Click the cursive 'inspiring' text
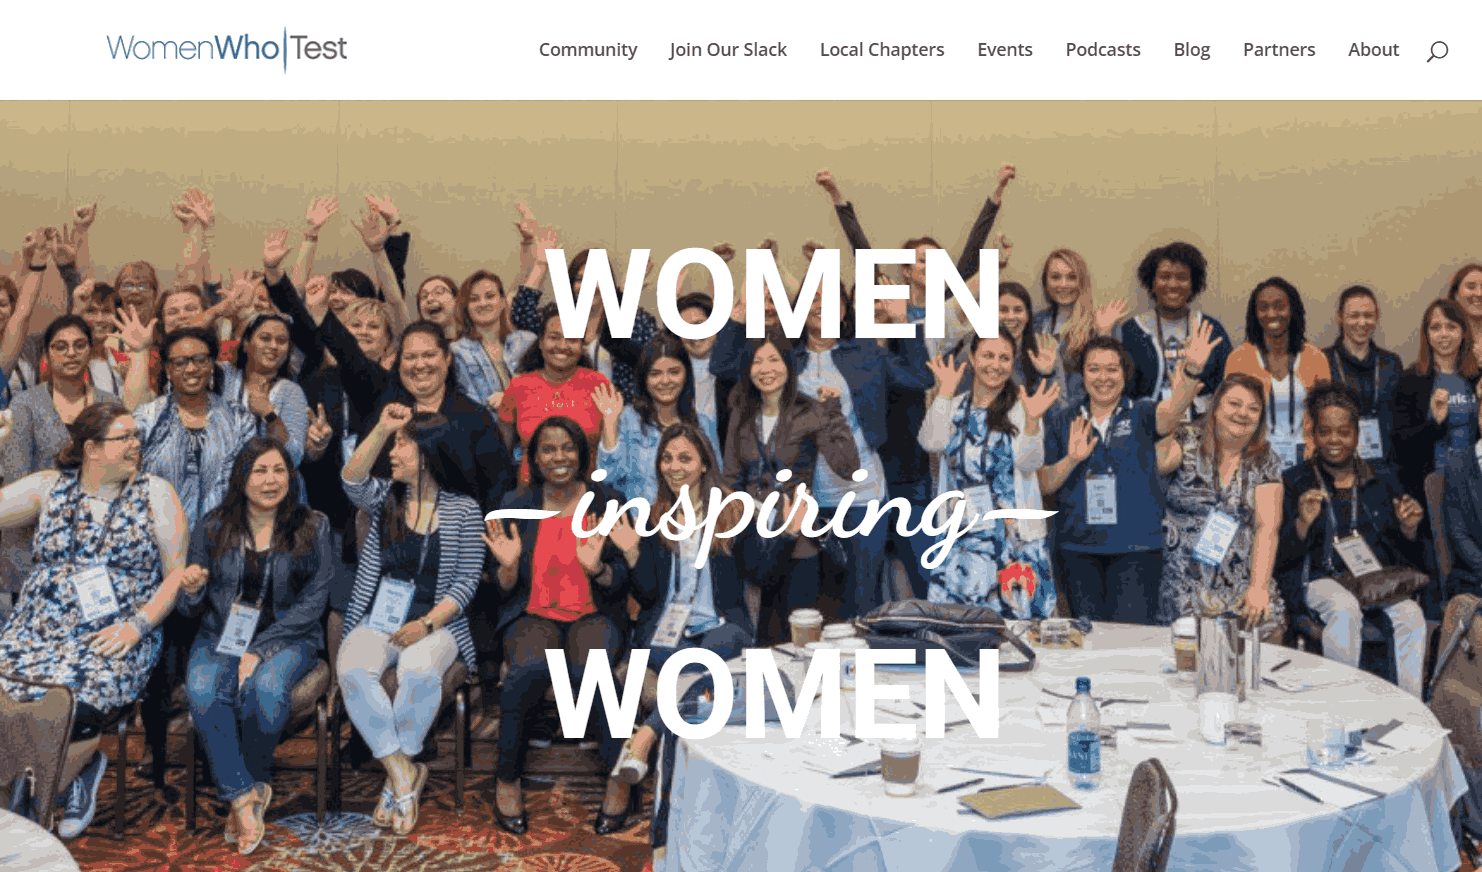This screenshot has width=1482, height=872. (772, 514)
